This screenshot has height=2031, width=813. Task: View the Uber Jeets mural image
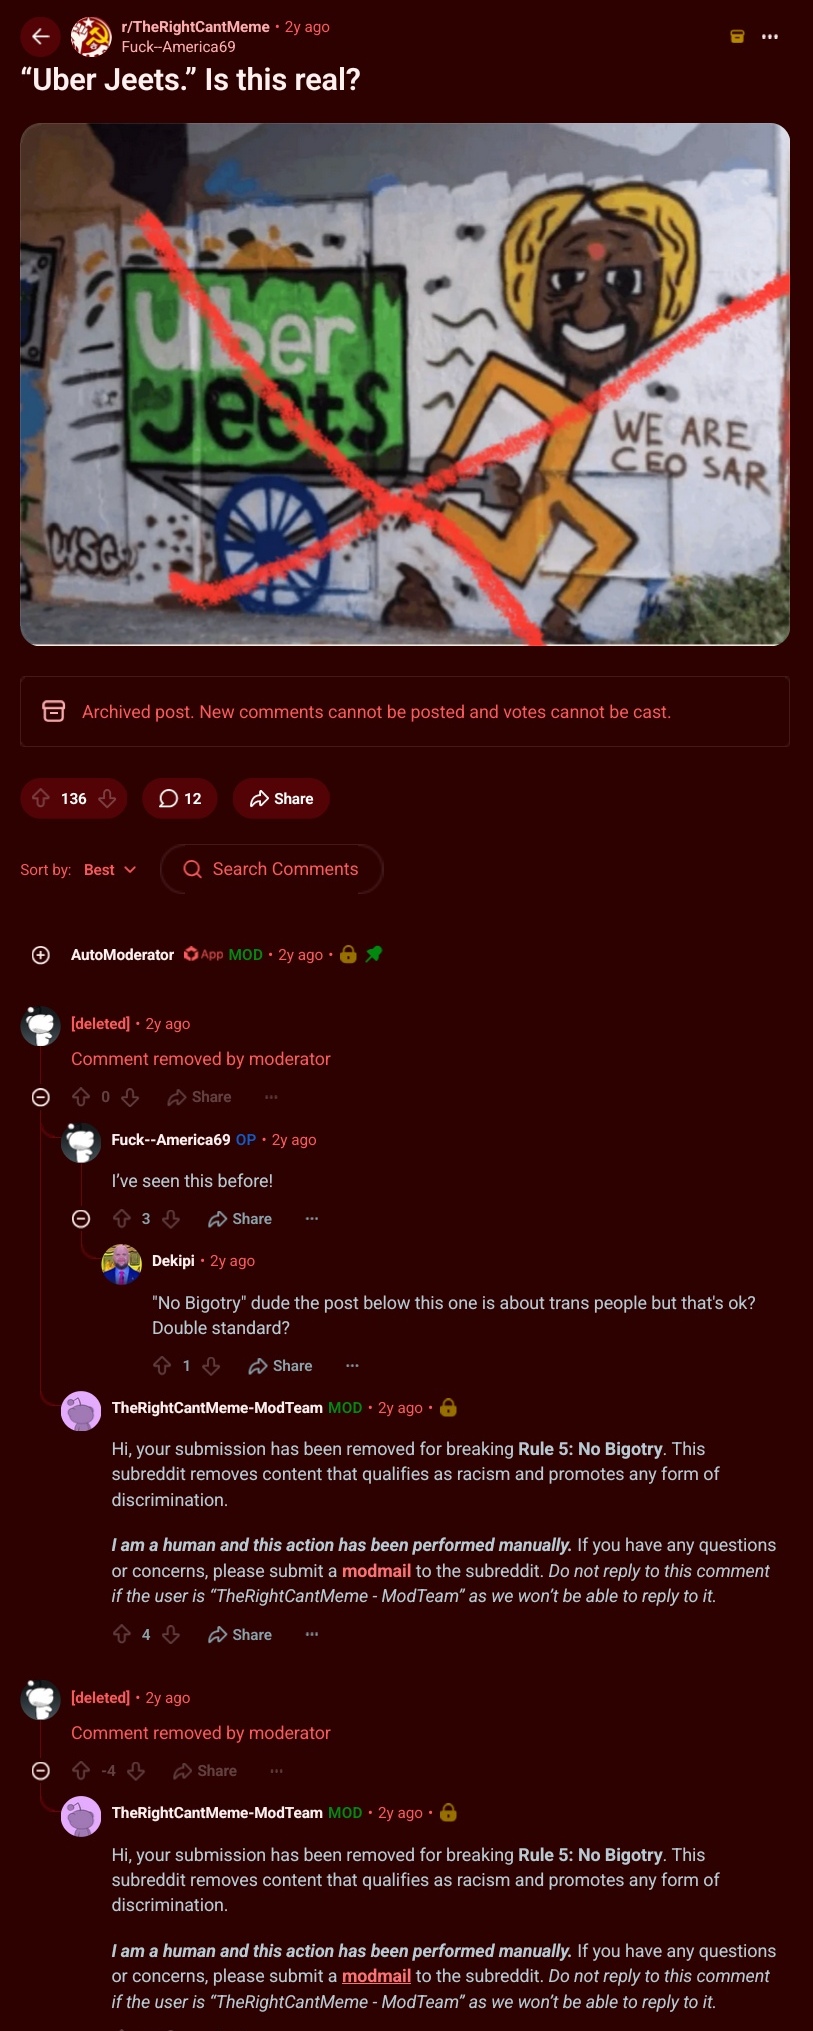[405, 384]
